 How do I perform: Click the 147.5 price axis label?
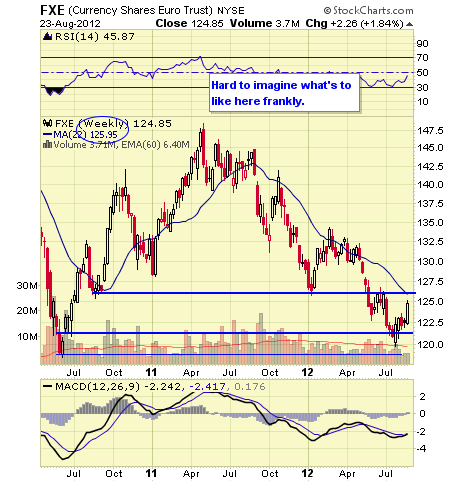click(x=430, y=130)
